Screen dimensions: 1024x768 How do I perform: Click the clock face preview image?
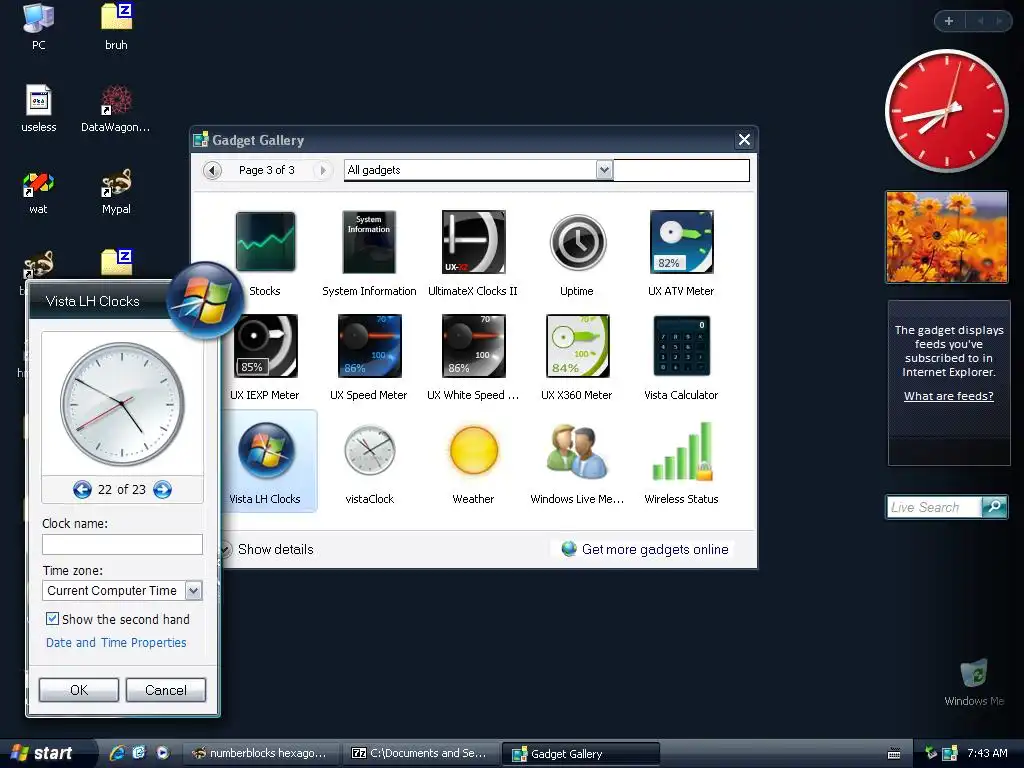point(122,404)
